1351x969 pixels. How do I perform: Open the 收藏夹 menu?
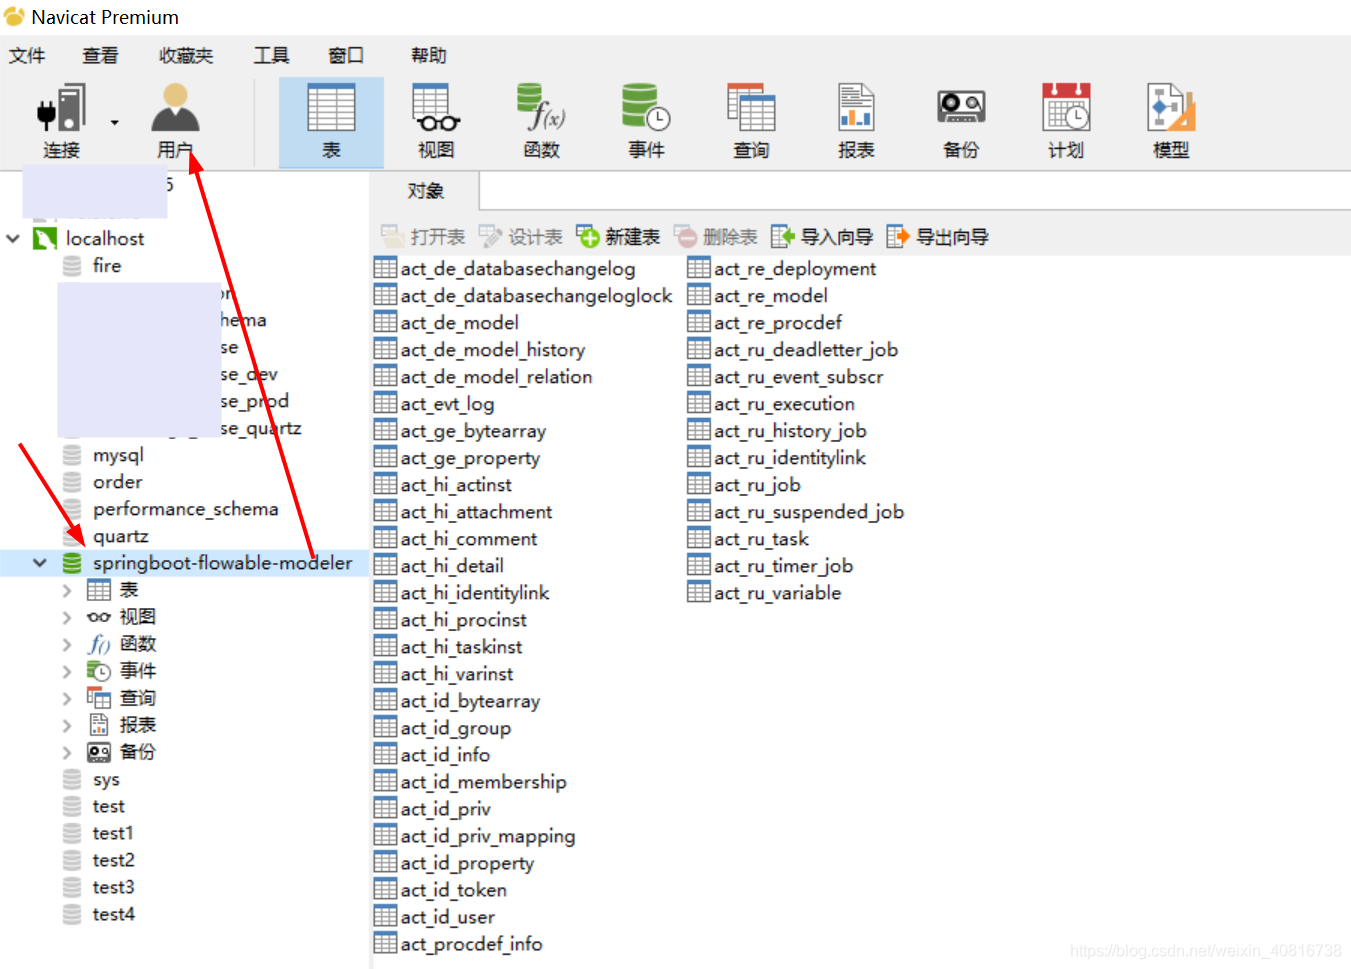(x=186, y=56)
